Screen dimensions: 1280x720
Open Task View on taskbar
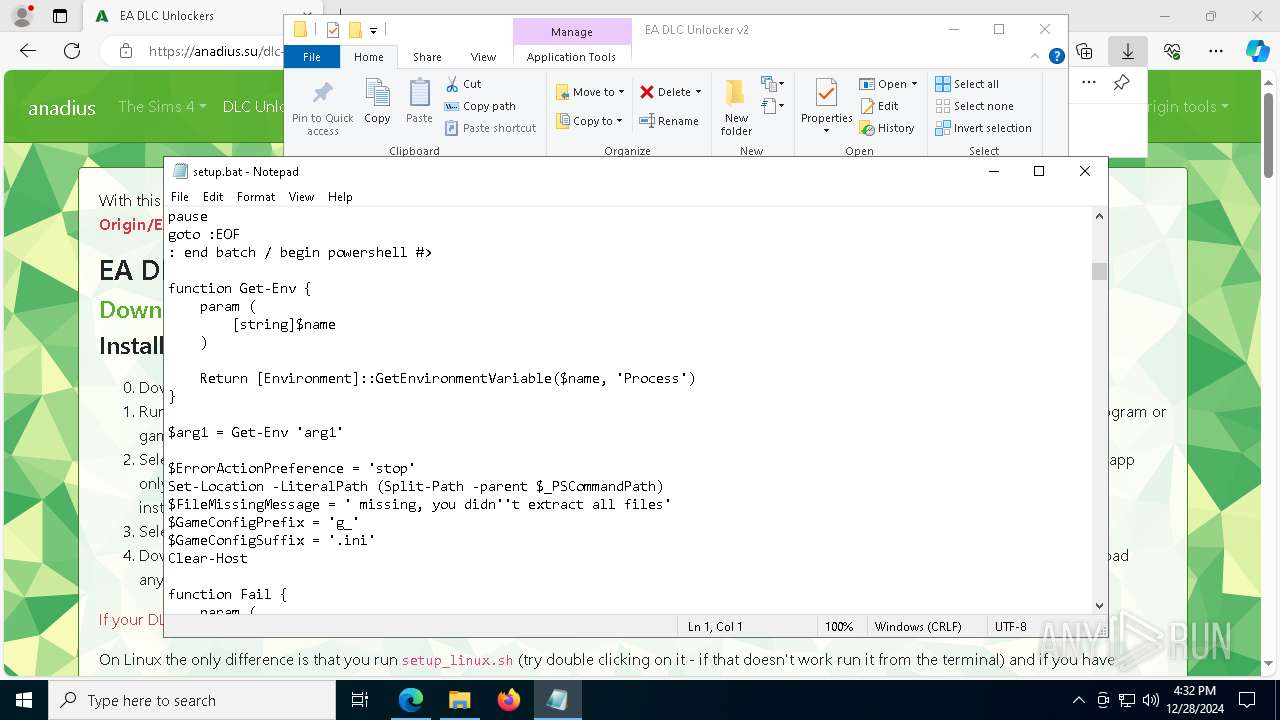(361, 700)
